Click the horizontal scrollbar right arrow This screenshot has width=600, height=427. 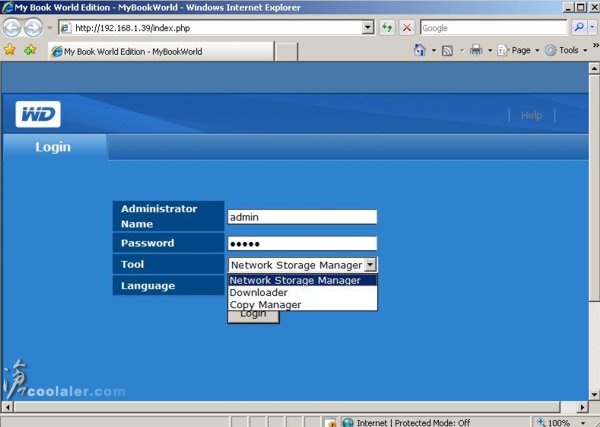[582, 407]
